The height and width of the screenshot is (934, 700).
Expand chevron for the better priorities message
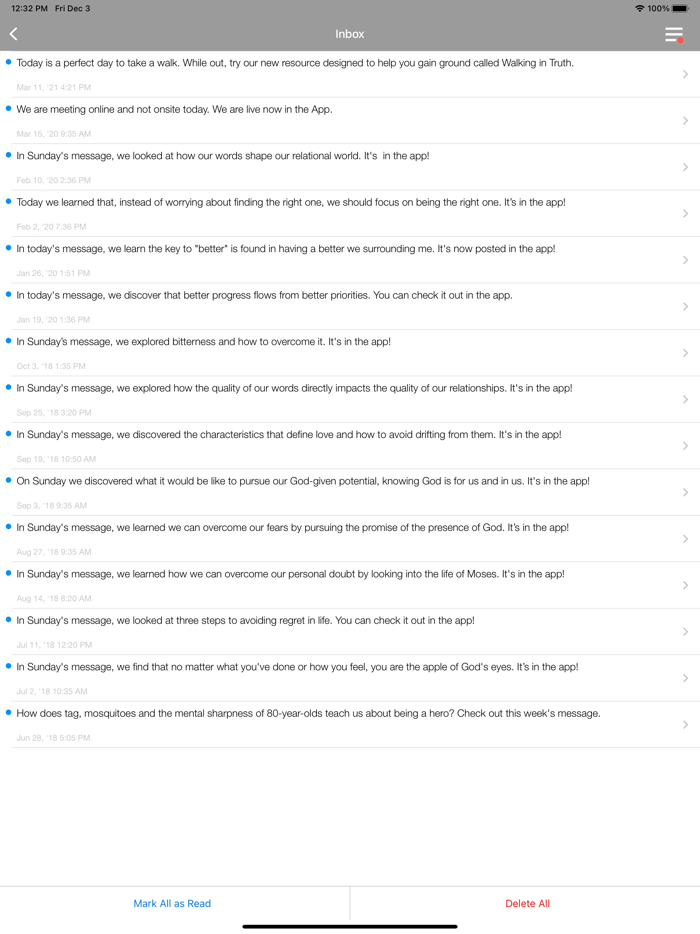tap(685, 306)
